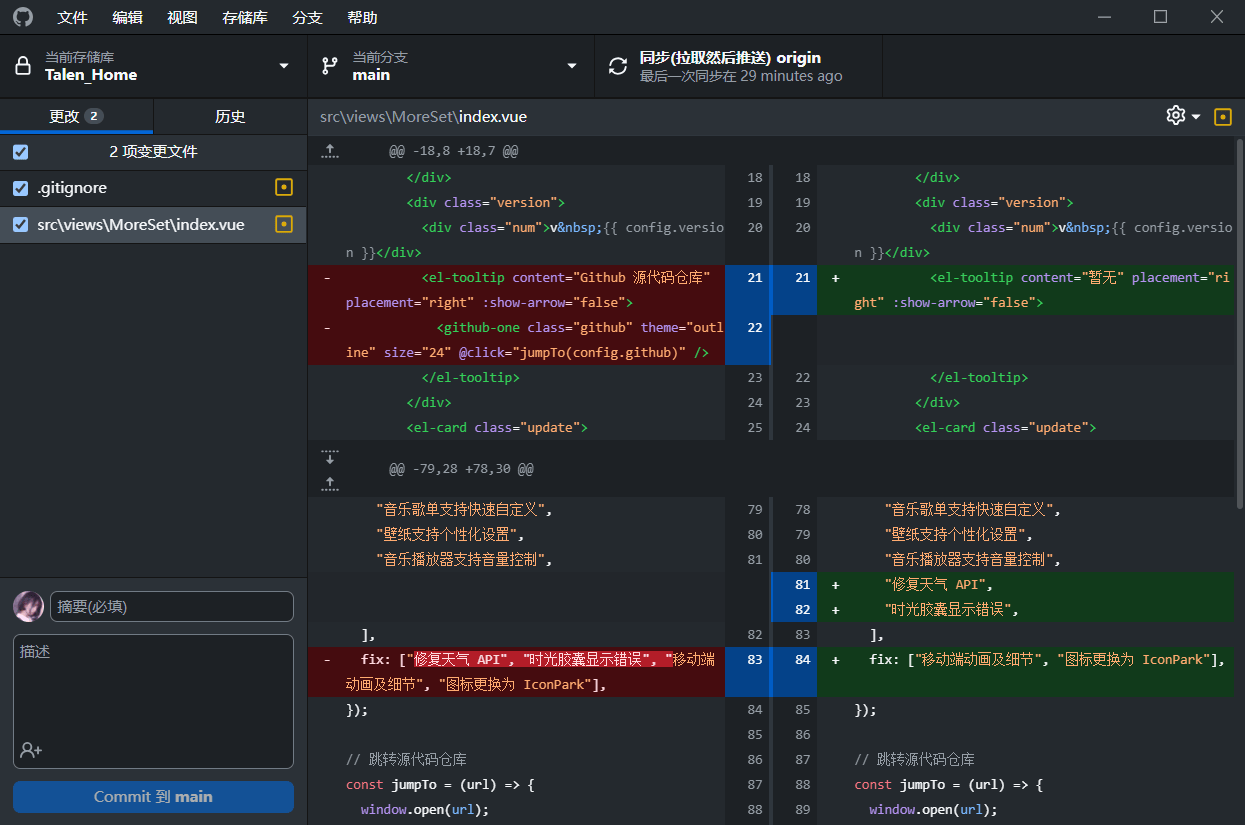1245x825 pixels.
Task: Click modified status icon beside src\views\MoreSet\index.vue
Action: click(x=284, y=225)
